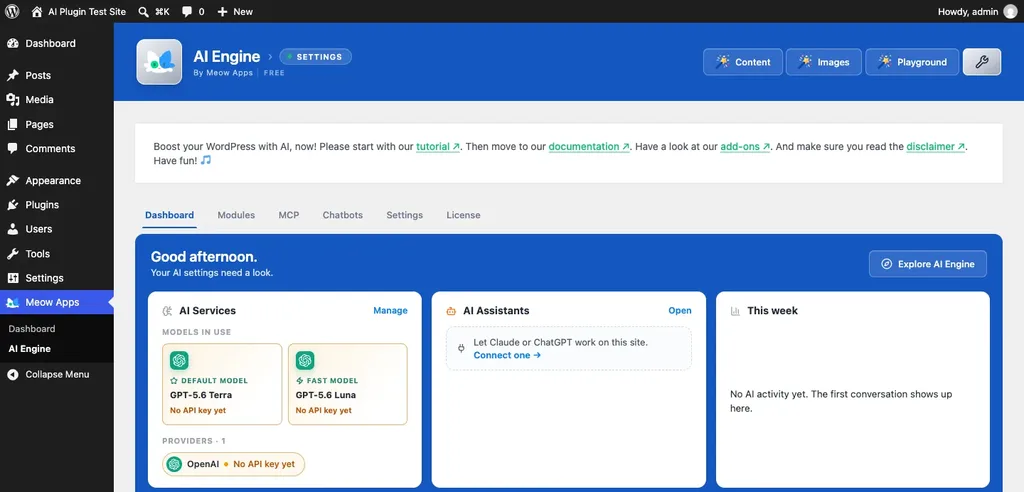The image size is (1024, 492).
Task: Click the AI Assistants robot icon
Action: click(451, 311)
